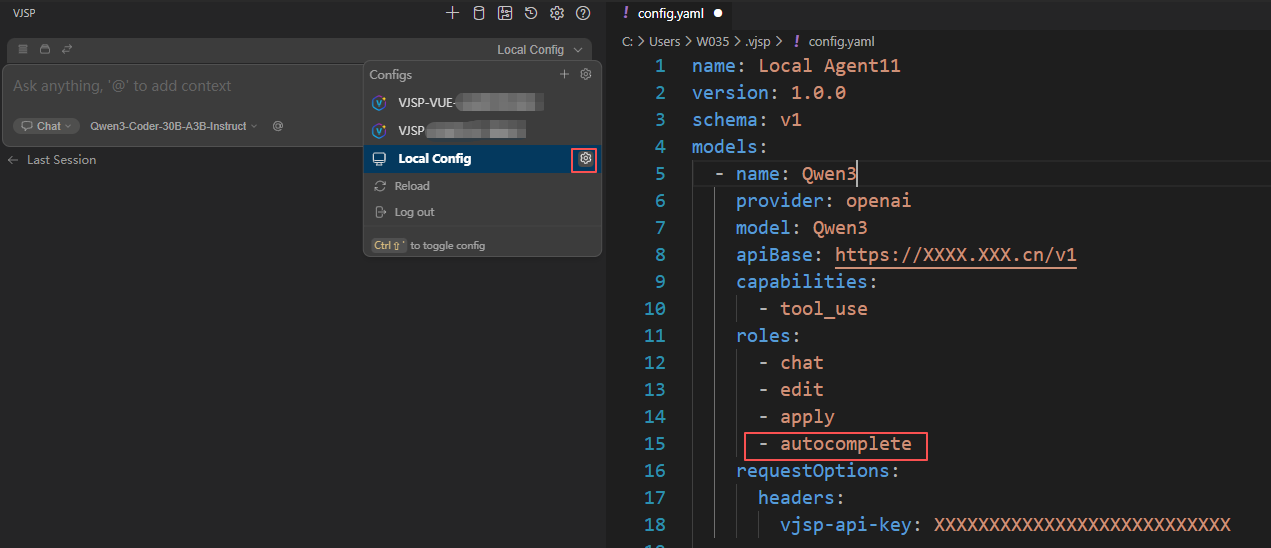Click the 'apply' role entry
Image resolution: width=1271 pixels, height=548 pixels.
tap(808, 417)
